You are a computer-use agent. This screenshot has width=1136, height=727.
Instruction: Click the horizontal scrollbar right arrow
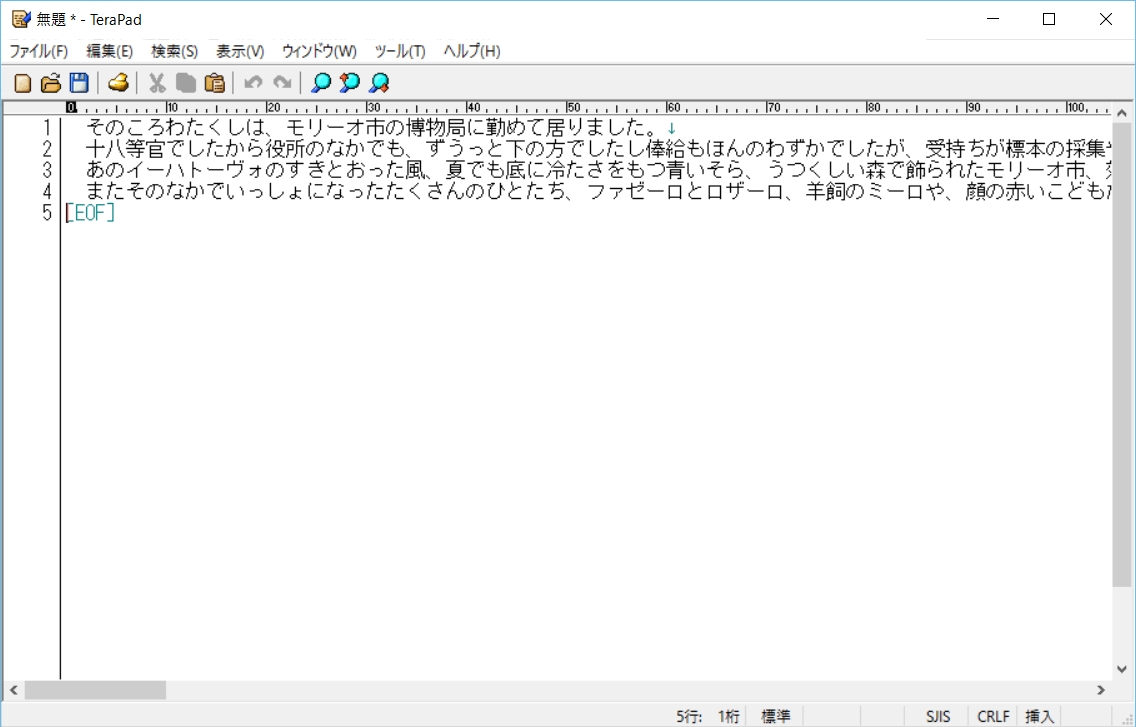(x=1101, y=690)
